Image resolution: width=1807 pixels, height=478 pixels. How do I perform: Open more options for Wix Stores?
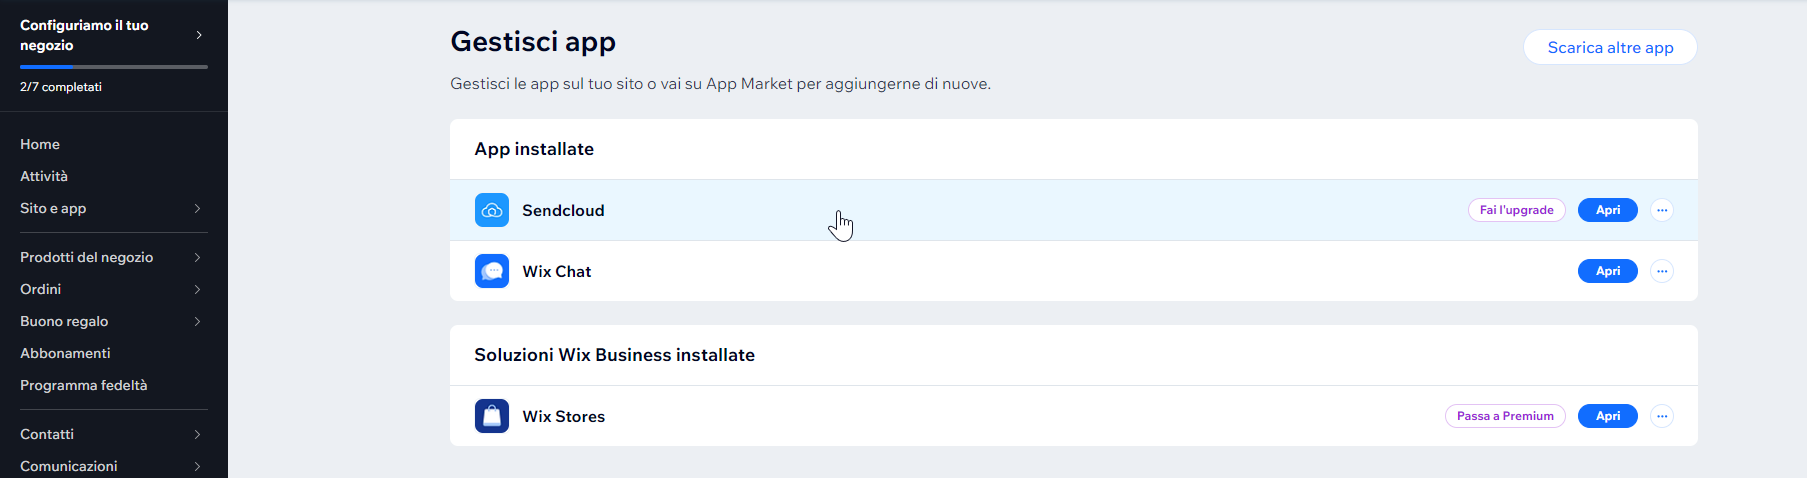1662,416
